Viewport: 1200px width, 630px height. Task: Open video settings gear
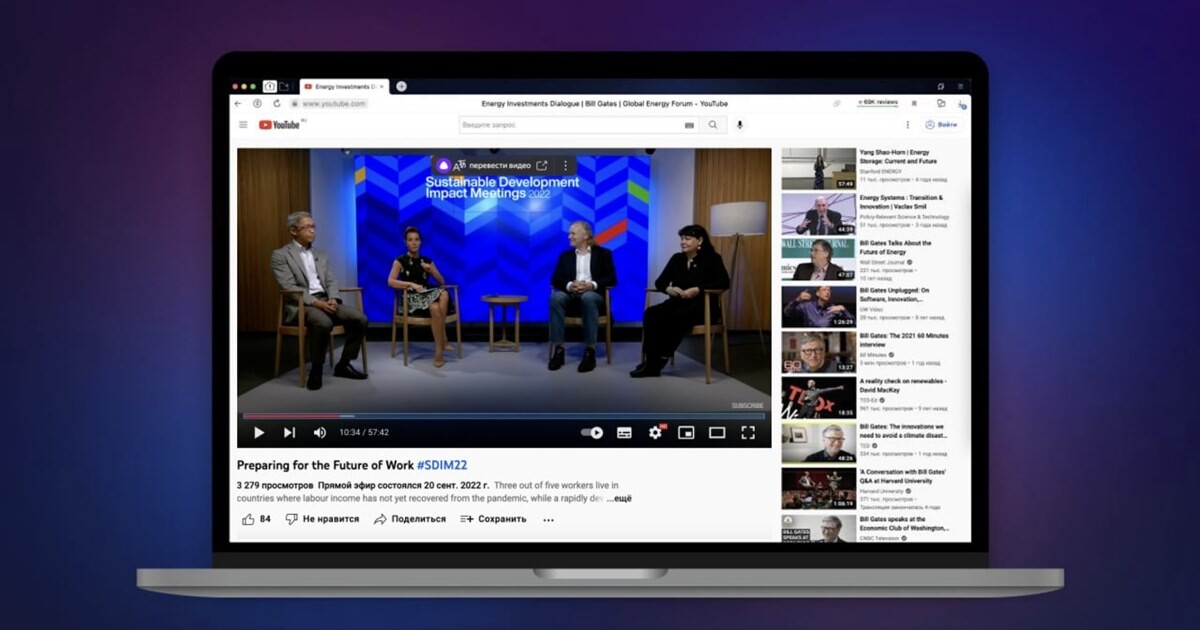pos(655,433)
